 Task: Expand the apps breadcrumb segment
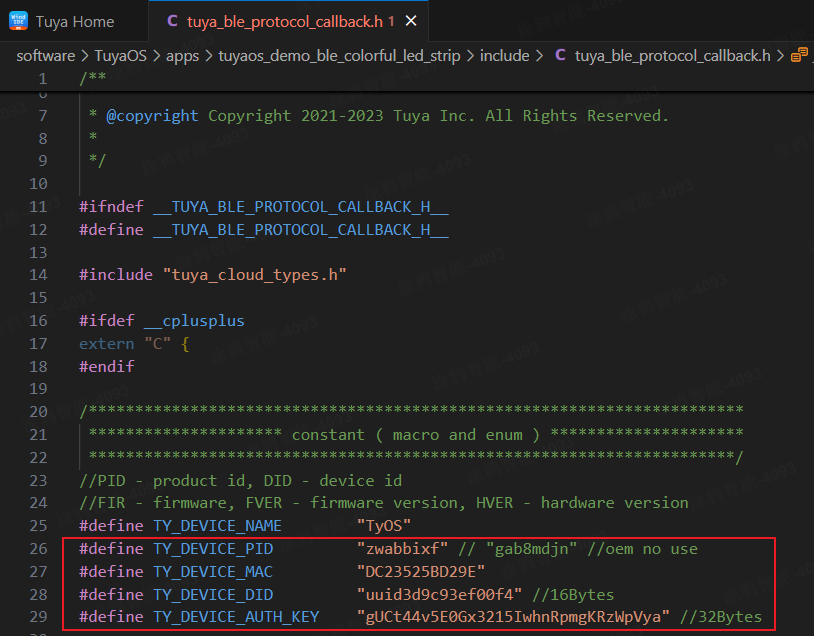tap(182, 56)
